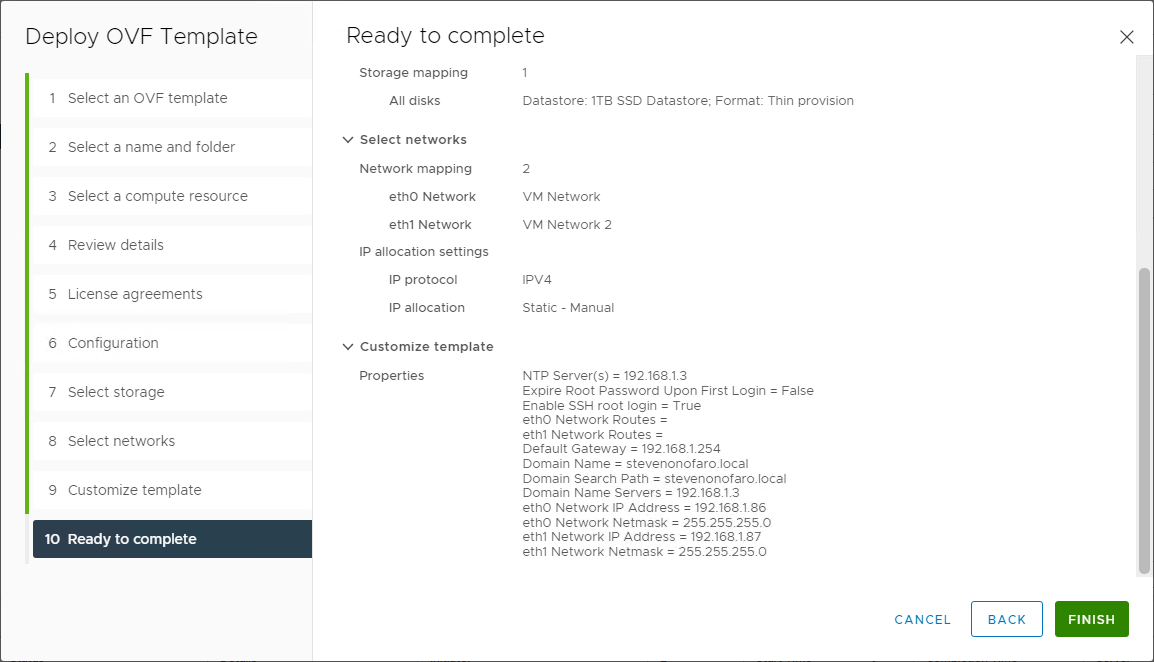Collapse the Customize template section
Screen dimensions: 1154x662
pos(348,347)
